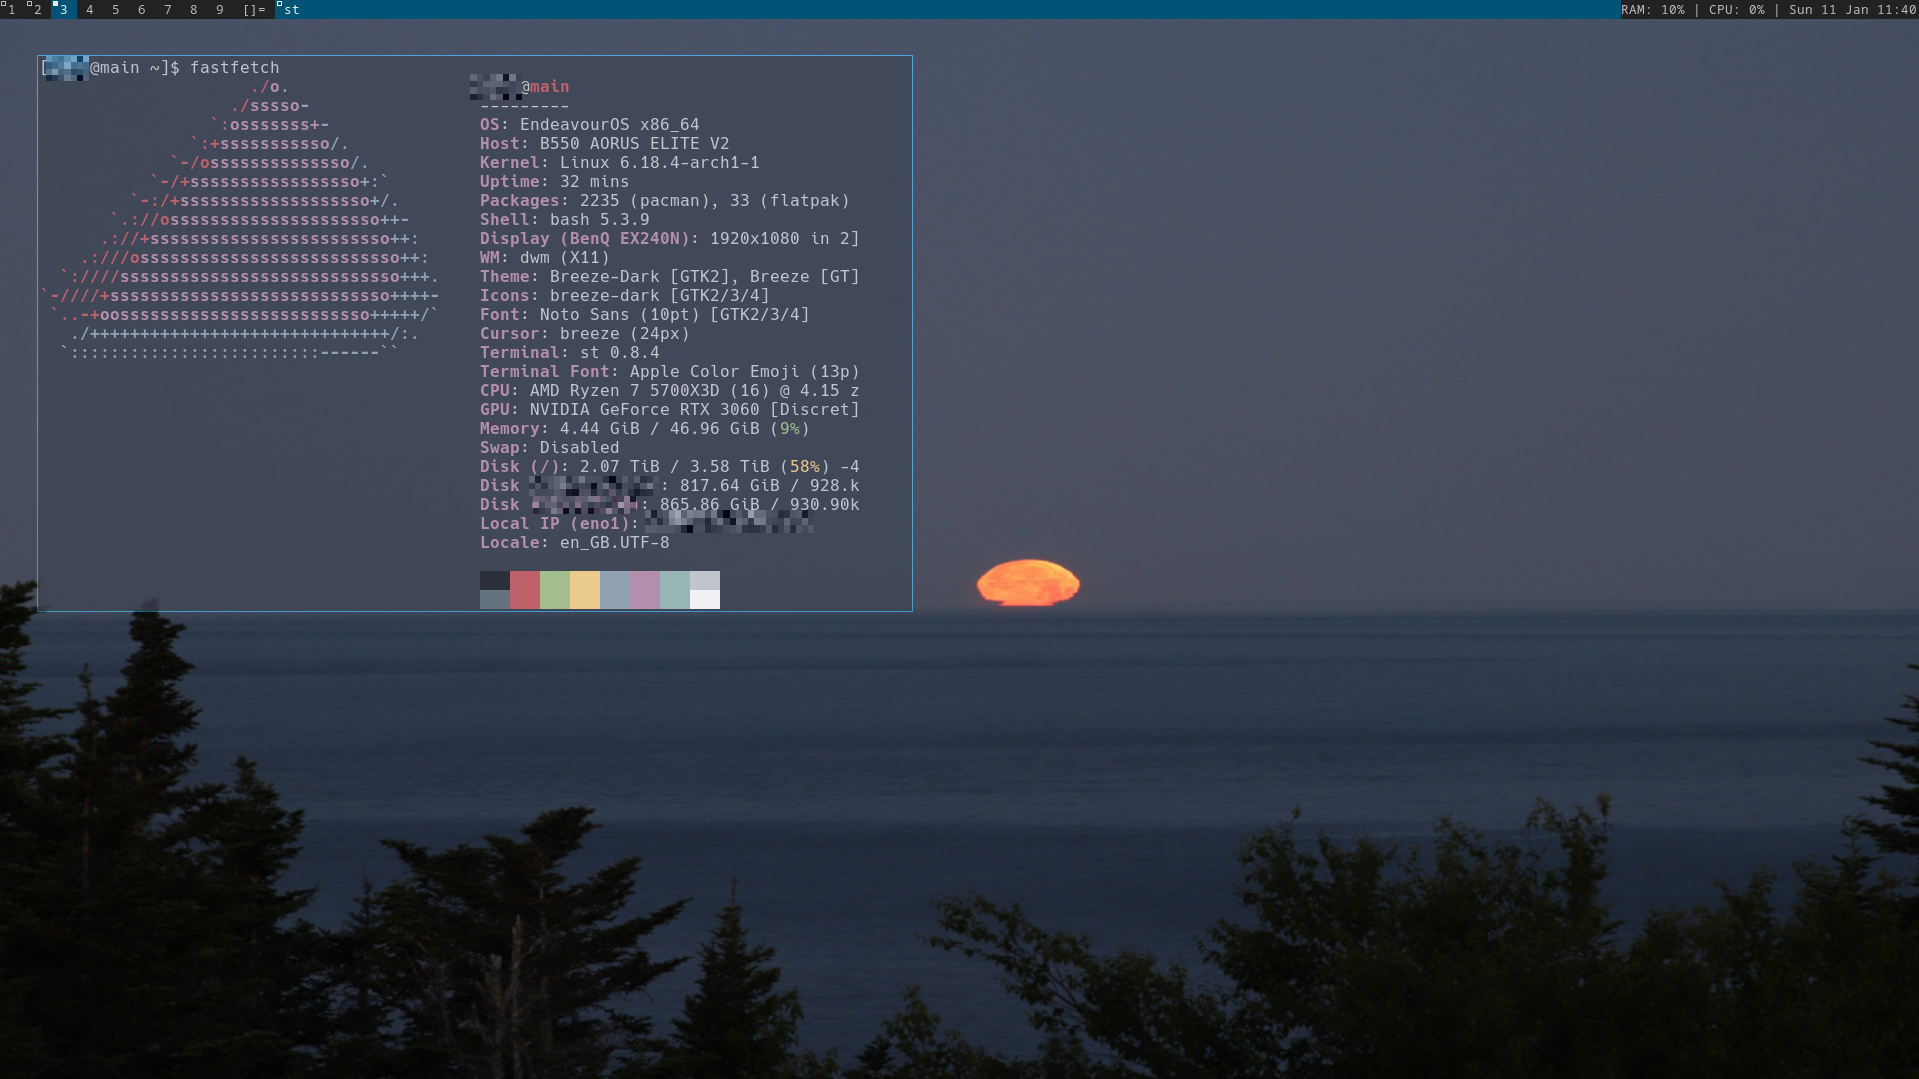The width and height of the screenshot is (1919, 1079).
Task: Click the OS: EndeavourOS x86_64 line
Action: pyautogui.click(x=590, y=124)
